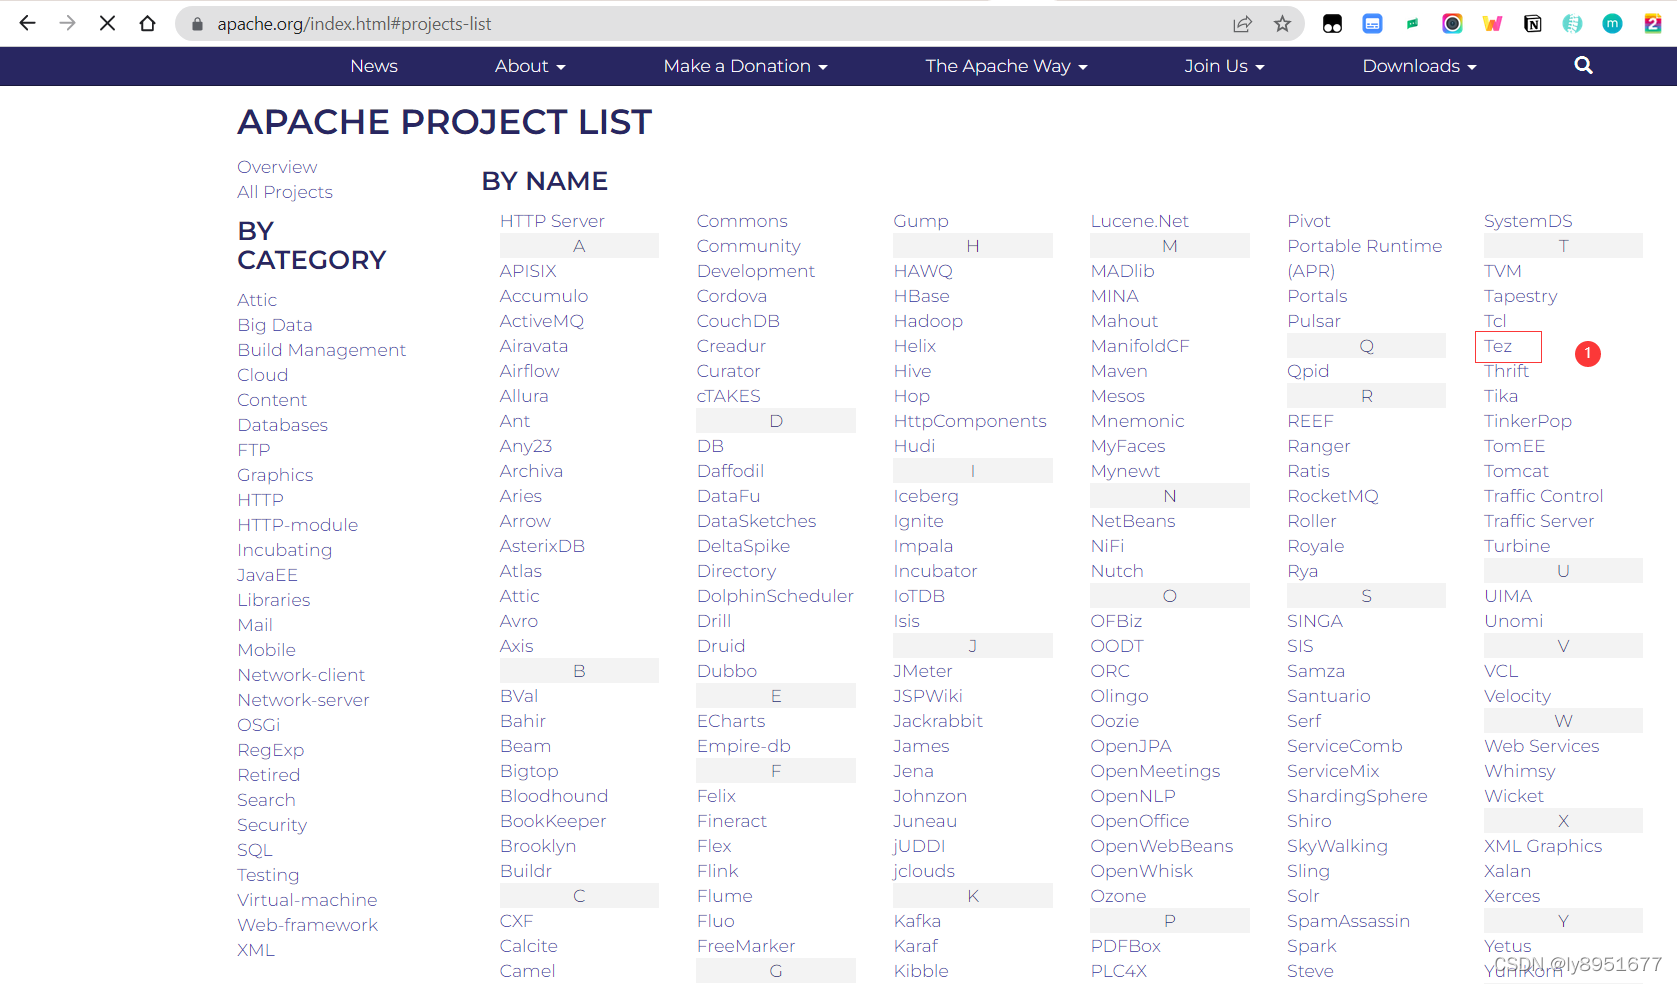Open the colorful camera lens extension
The height and width of the screenshot is (984, 1677).
(1452, 24)
